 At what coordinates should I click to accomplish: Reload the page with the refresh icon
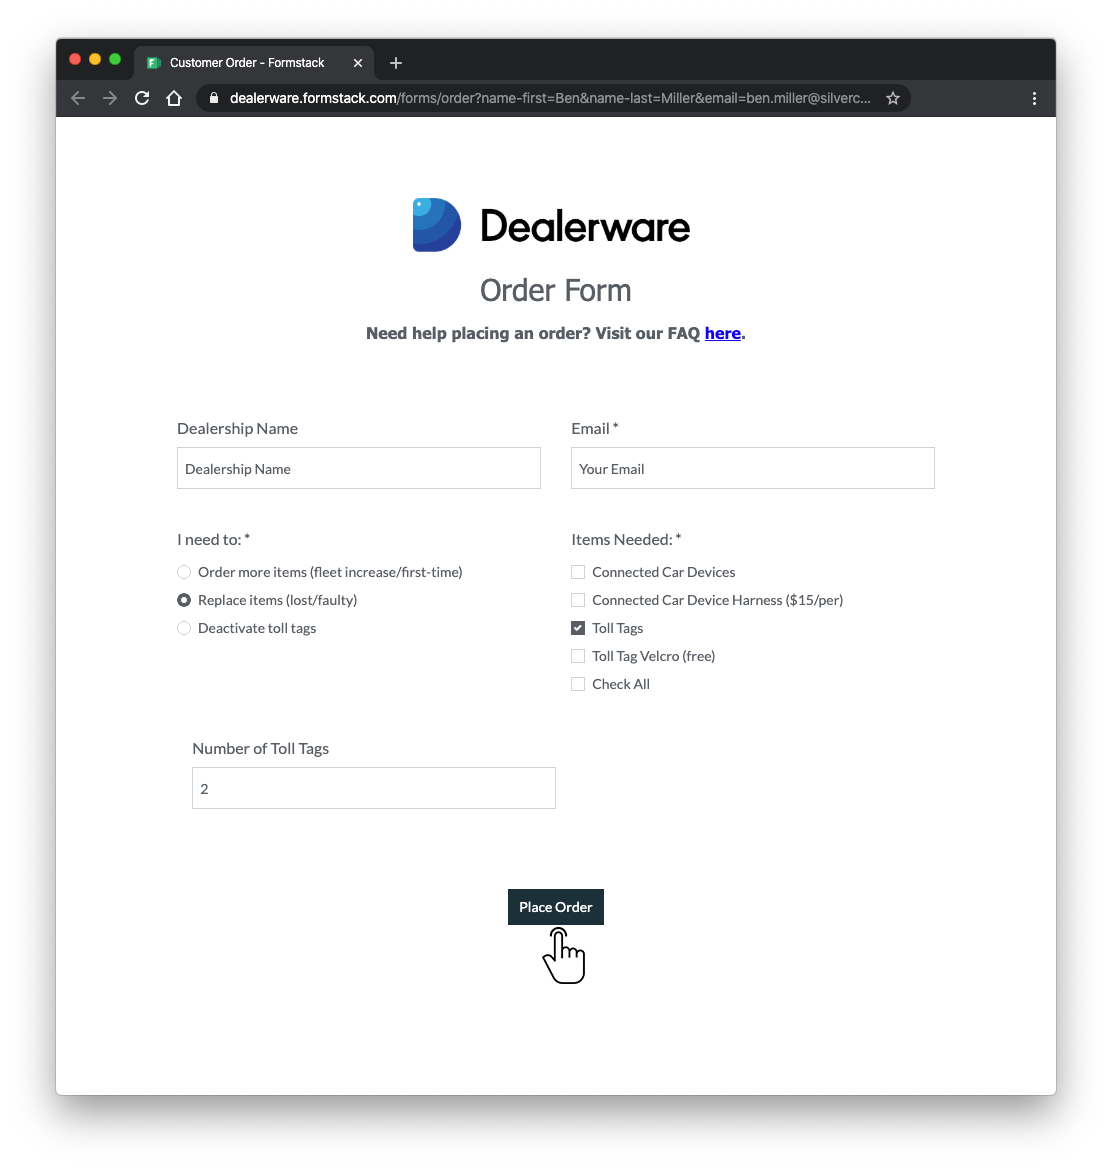pyautogui.click(x=142, y=98)
